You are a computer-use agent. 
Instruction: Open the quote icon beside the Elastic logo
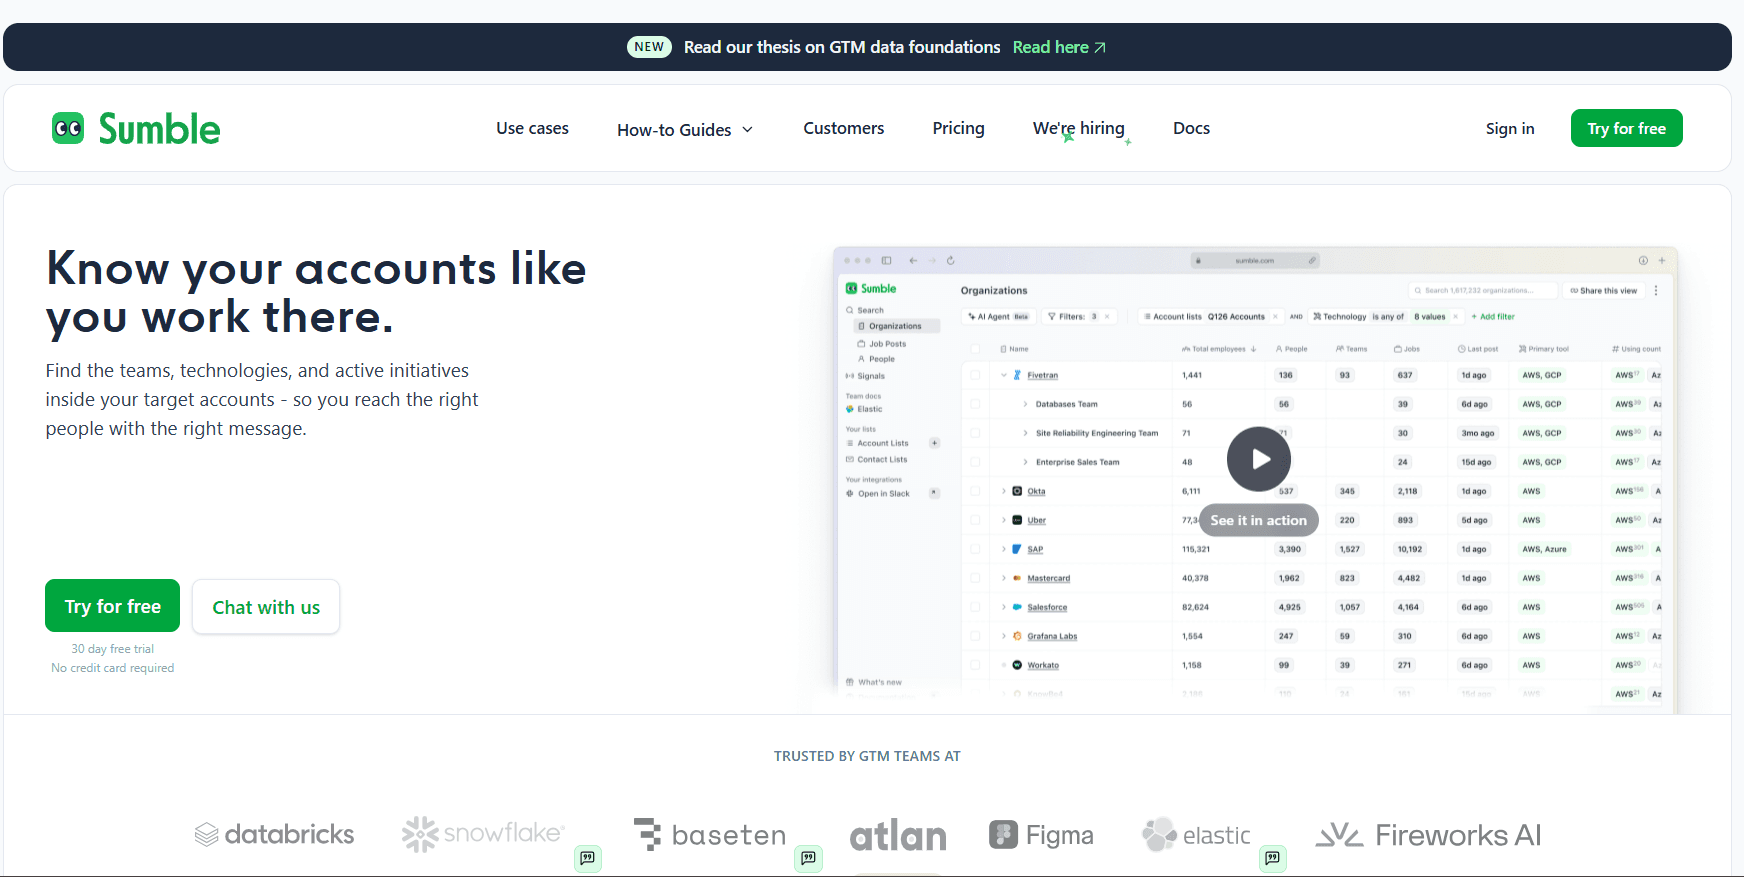tap(1273, 858)
